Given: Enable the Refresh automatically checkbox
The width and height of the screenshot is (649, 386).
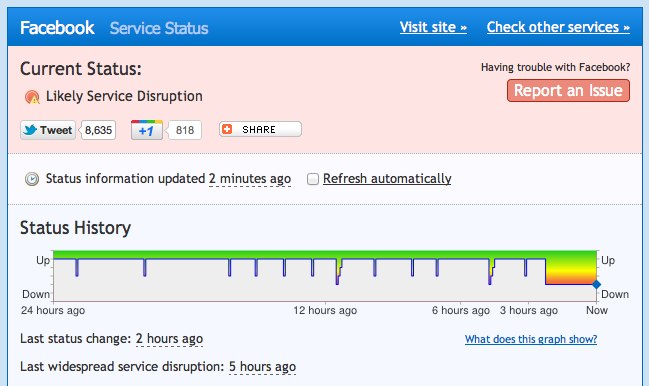Looking at the screenshot, I should coord(312,179).
